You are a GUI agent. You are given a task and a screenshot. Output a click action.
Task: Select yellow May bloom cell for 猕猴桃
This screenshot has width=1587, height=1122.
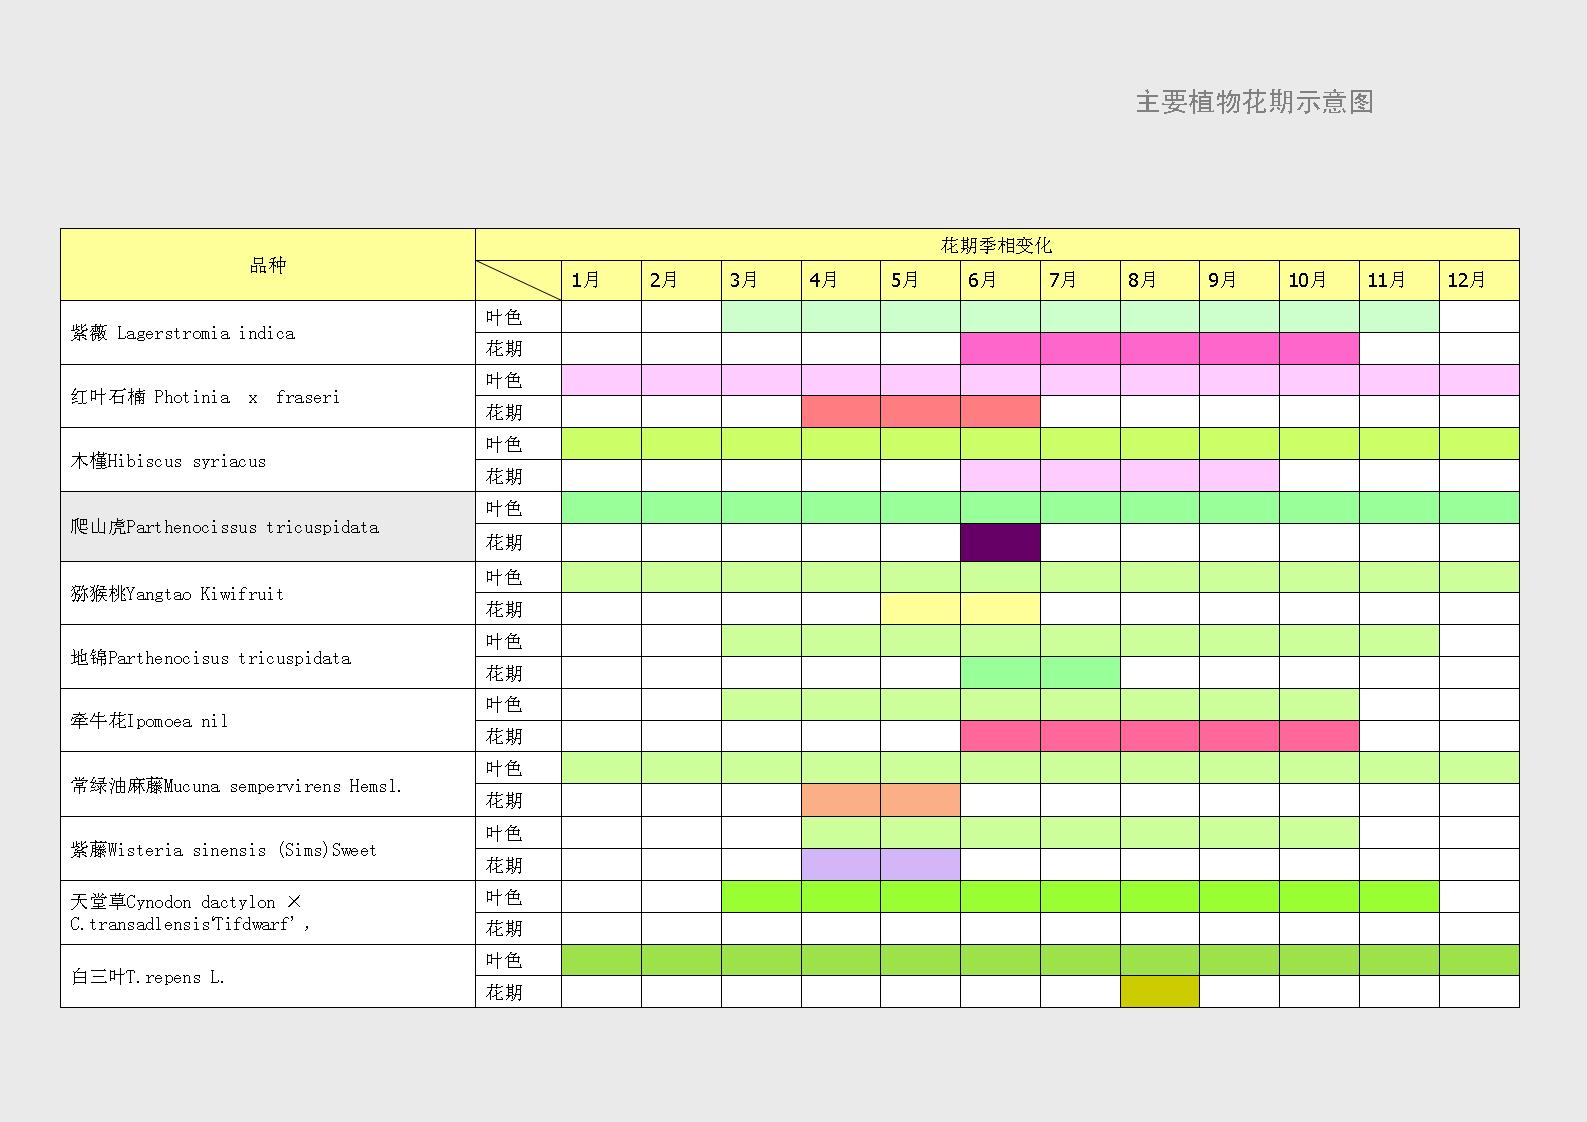pos(920,609)
